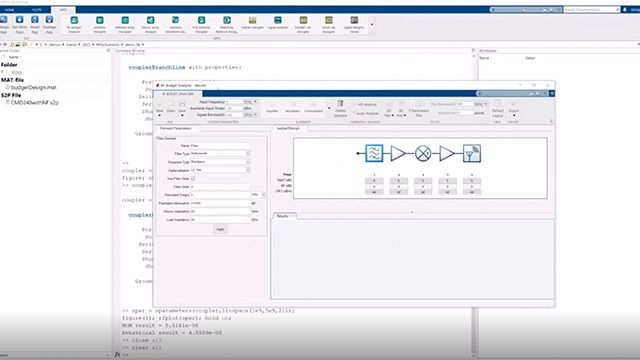Image resolution: width=640 pixels, height=360 pixels.
Task: Click the Load Impedance input field
Action: (x=220, y=220)
